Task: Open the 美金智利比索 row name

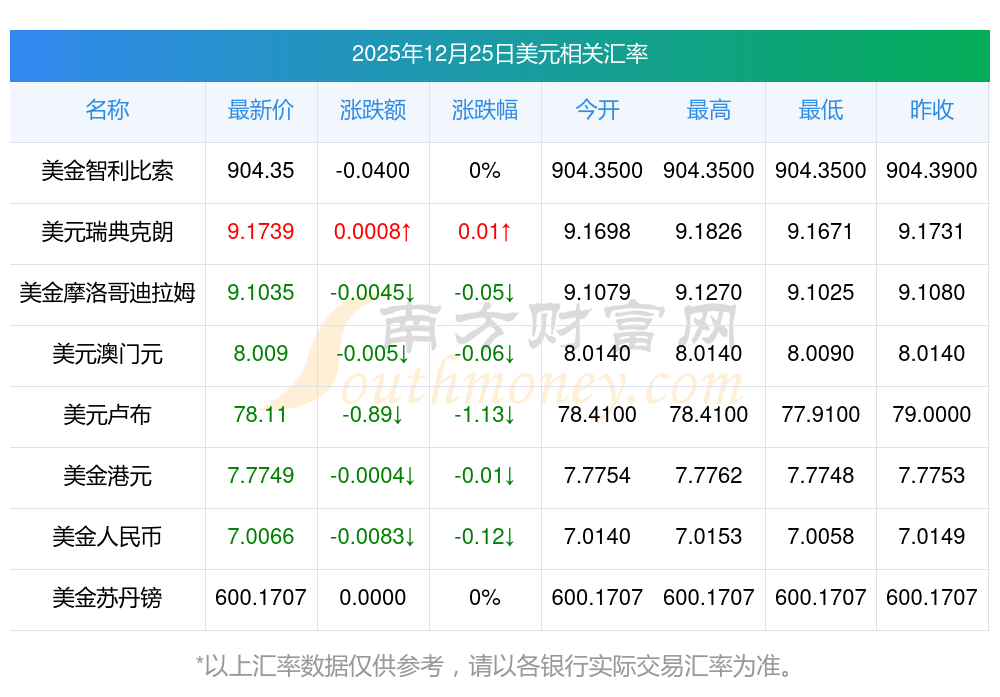Action: click(107, 171)
